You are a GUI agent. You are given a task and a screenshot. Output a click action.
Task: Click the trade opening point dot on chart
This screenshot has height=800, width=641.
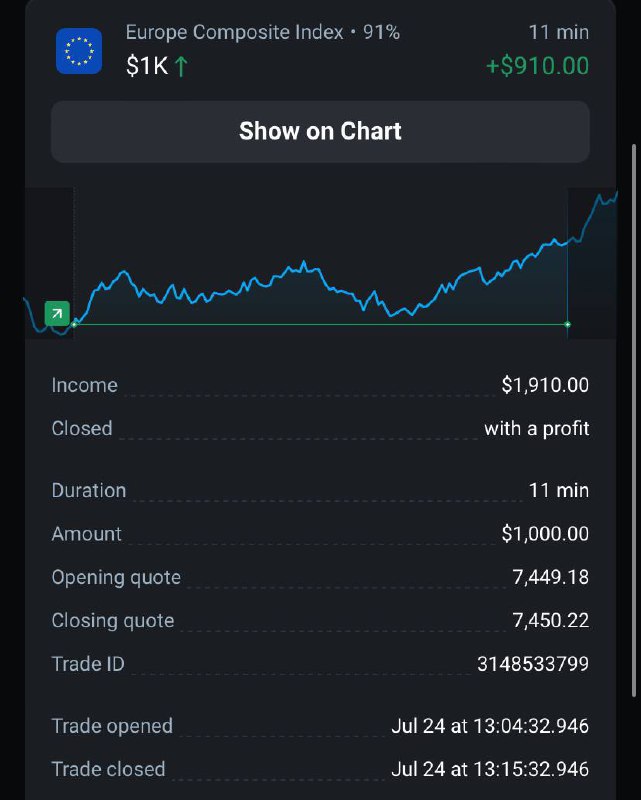point(75,324)
